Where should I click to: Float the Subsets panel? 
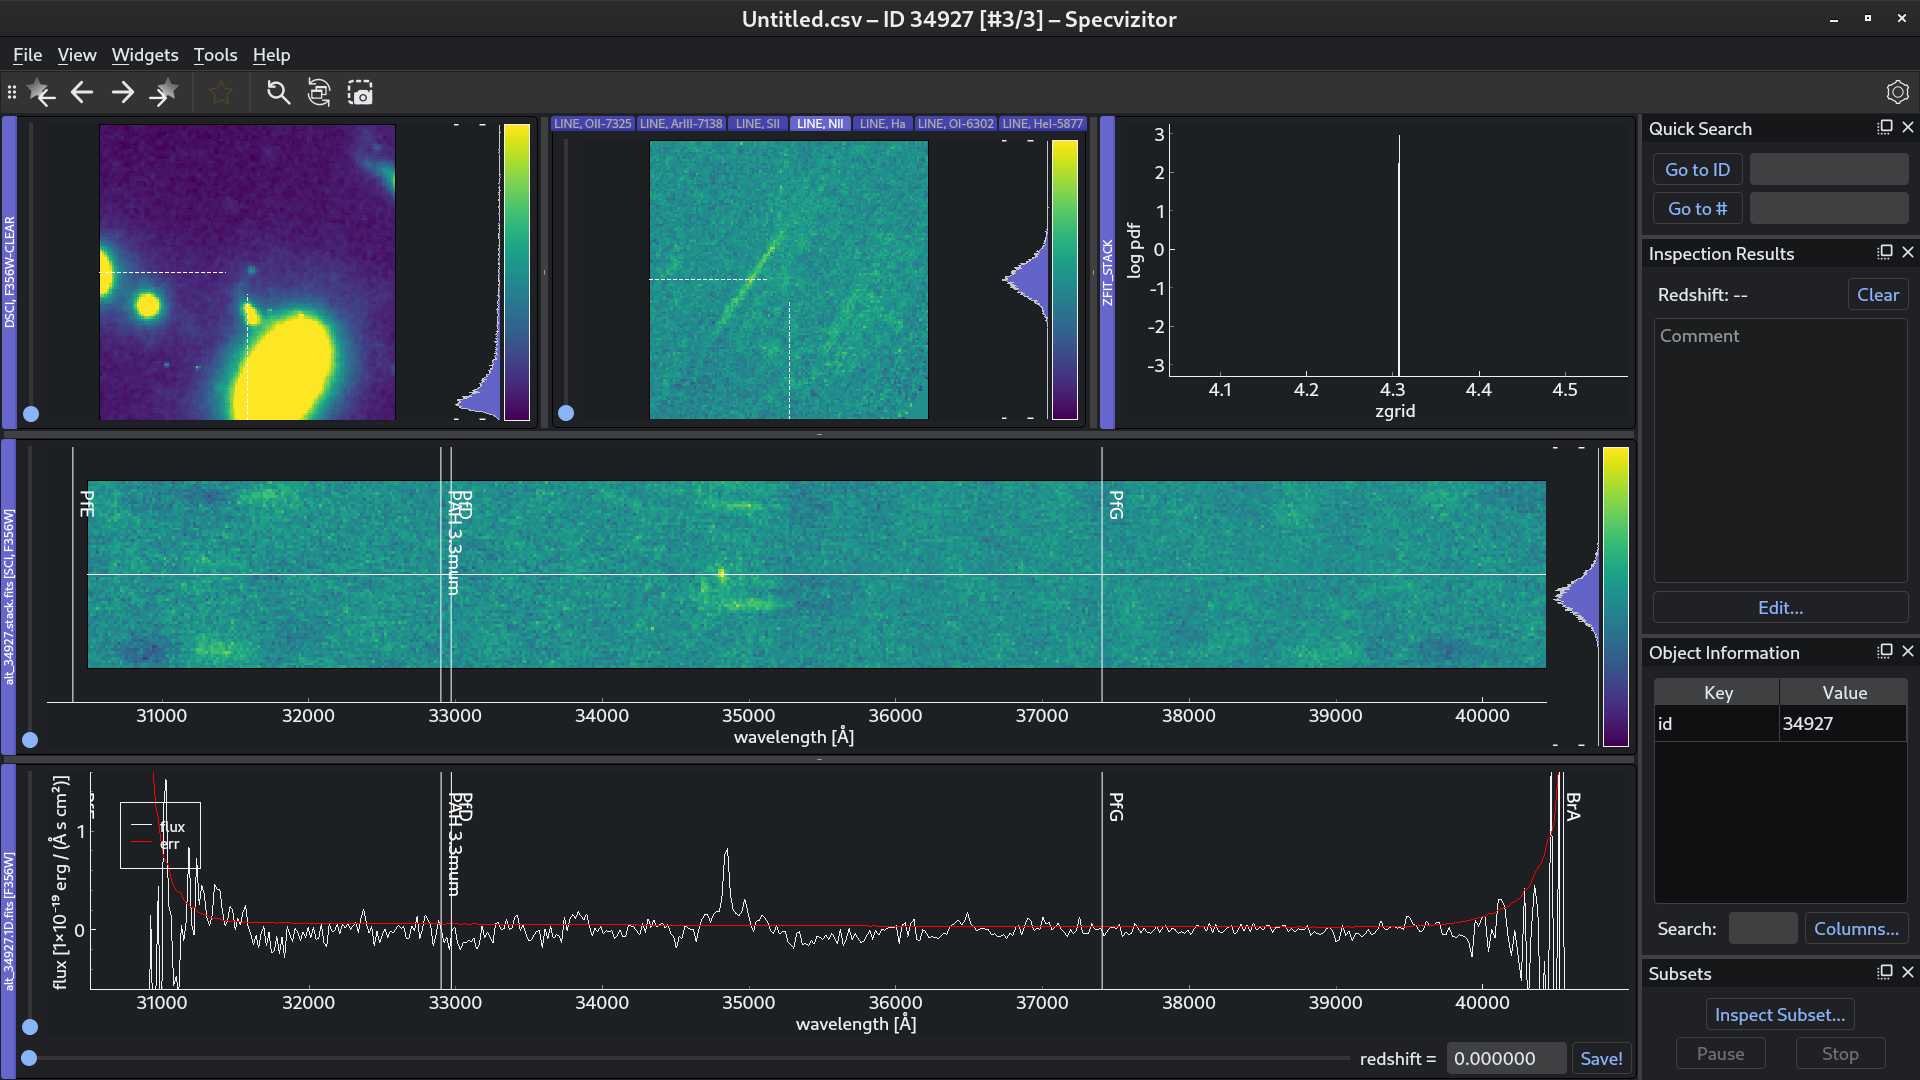(1885, 972)
